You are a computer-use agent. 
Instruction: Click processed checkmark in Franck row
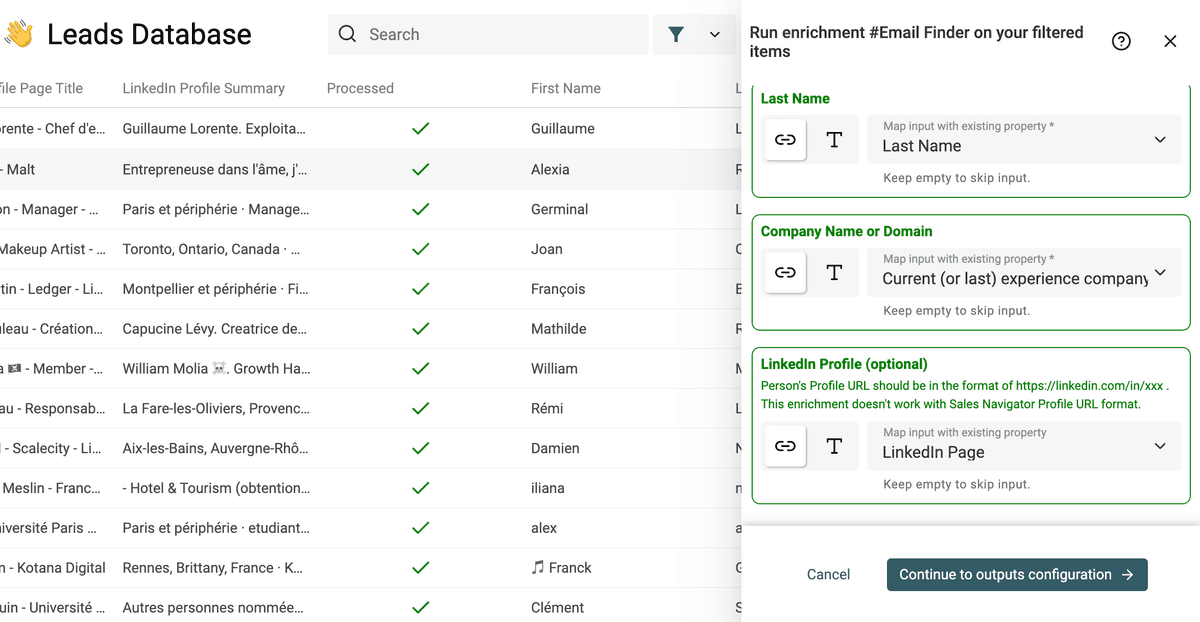coord(421,567)
